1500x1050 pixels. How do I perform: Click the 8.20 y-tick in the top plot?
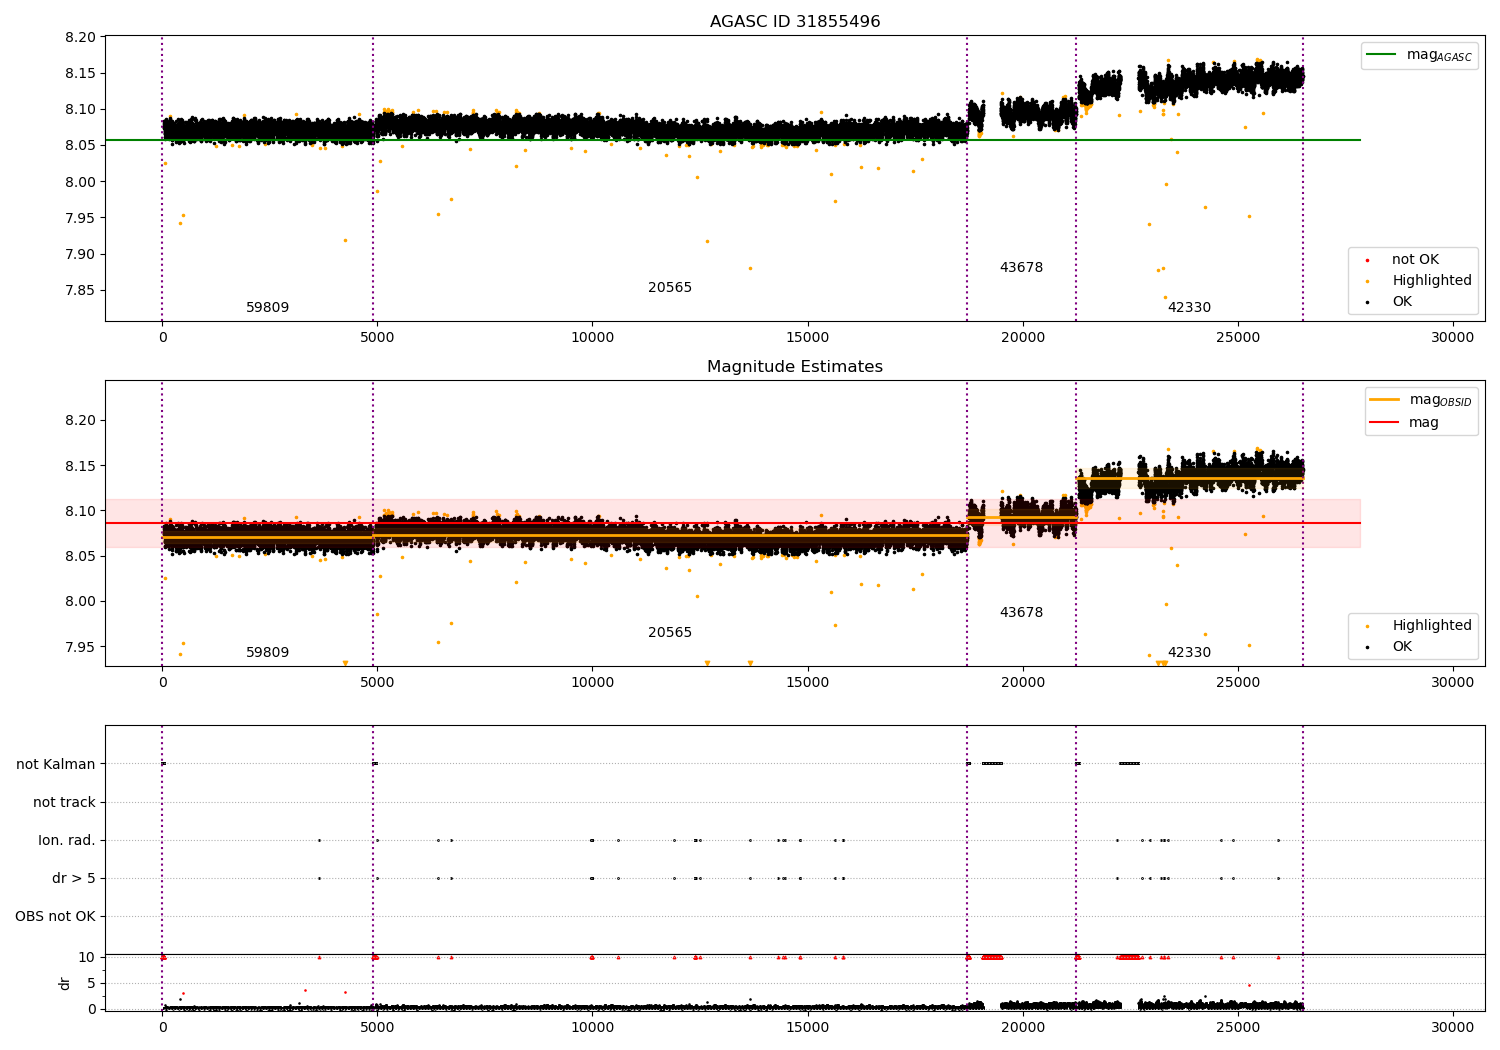click(81, 38)
